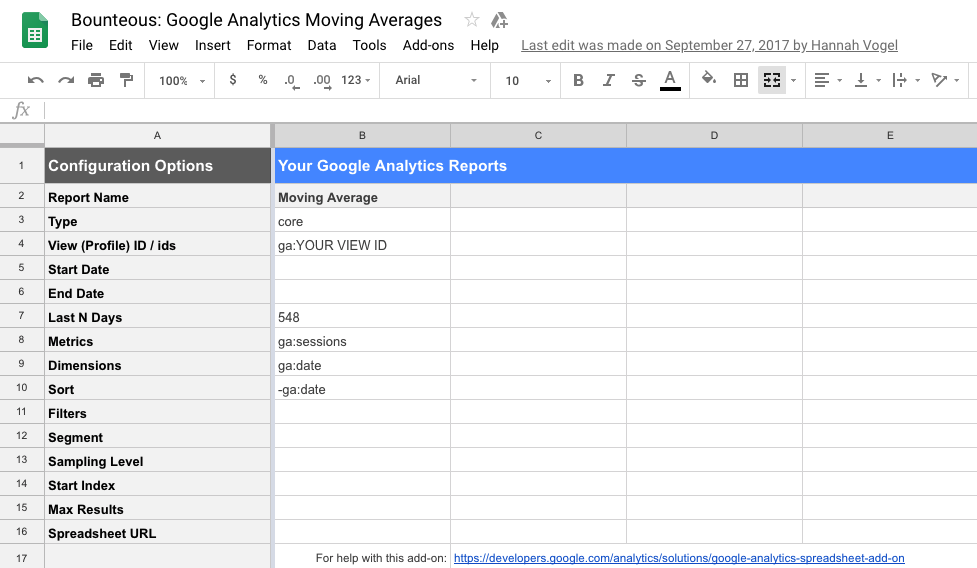The width and height of the screenshot is (977, 568).
Task: Select row 7 header
Action: (22, 316)
